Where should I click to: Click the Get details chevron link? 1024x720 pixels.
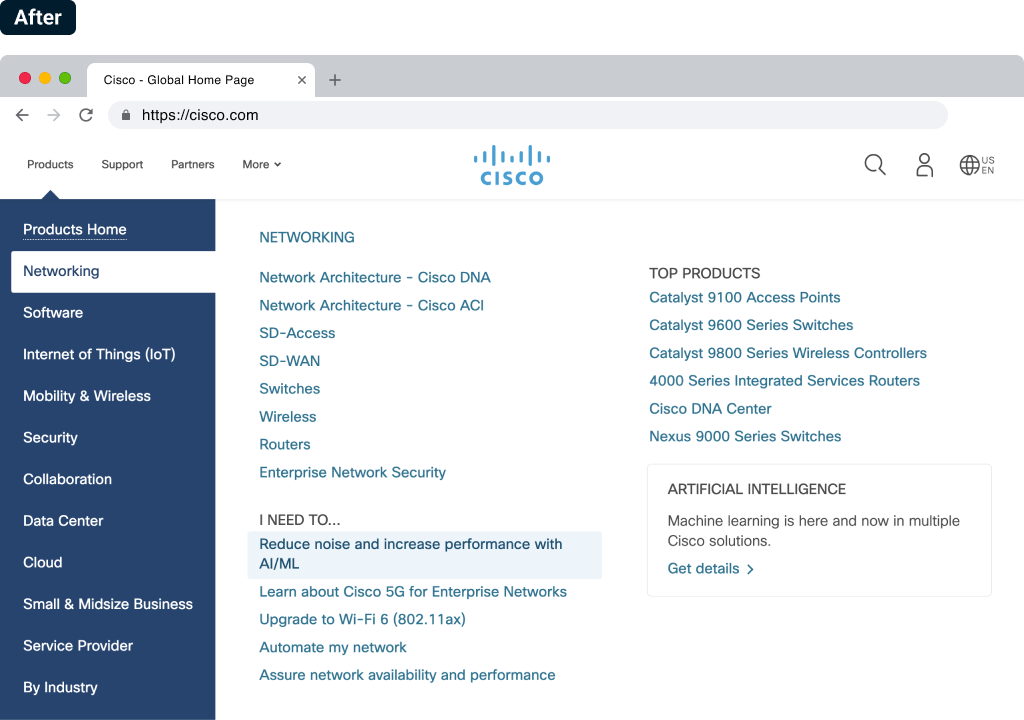(711, 569)
